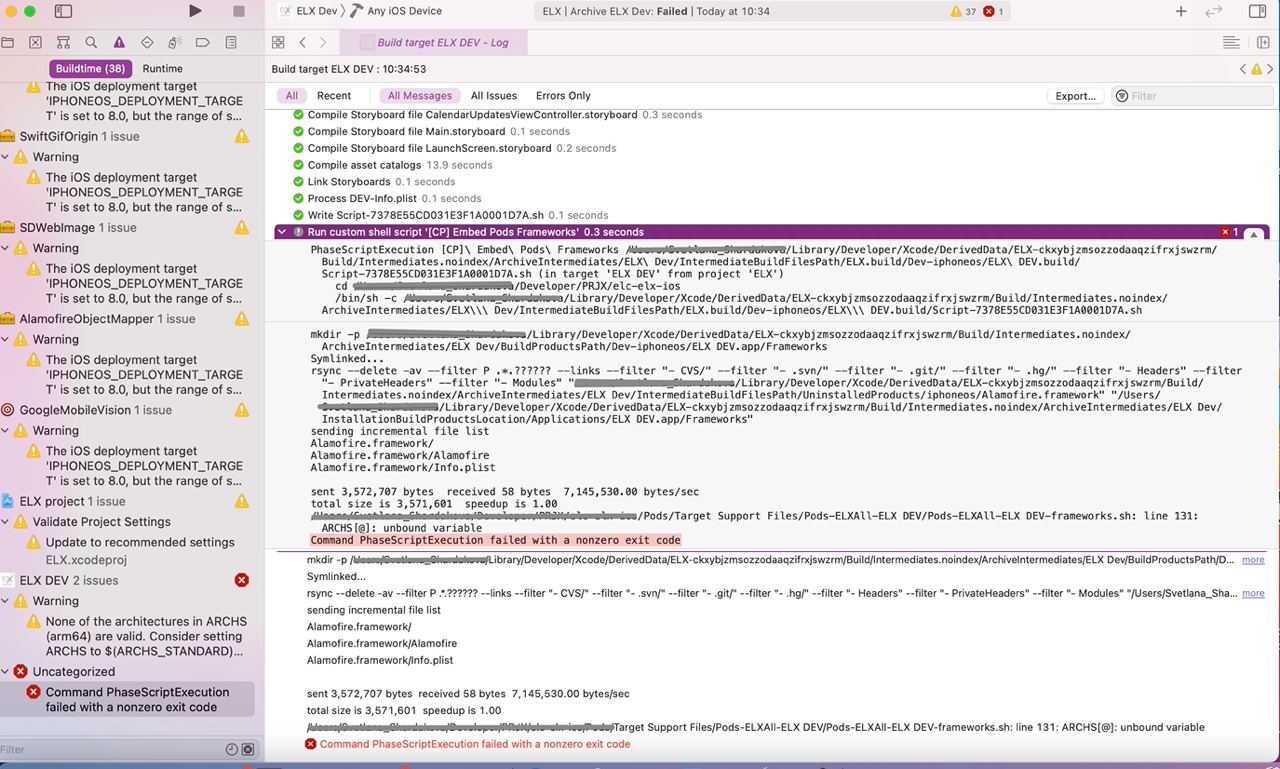The image size is (1280, 769).
Task: Open the Project navigator folder icon
Action: click(8, 43)
